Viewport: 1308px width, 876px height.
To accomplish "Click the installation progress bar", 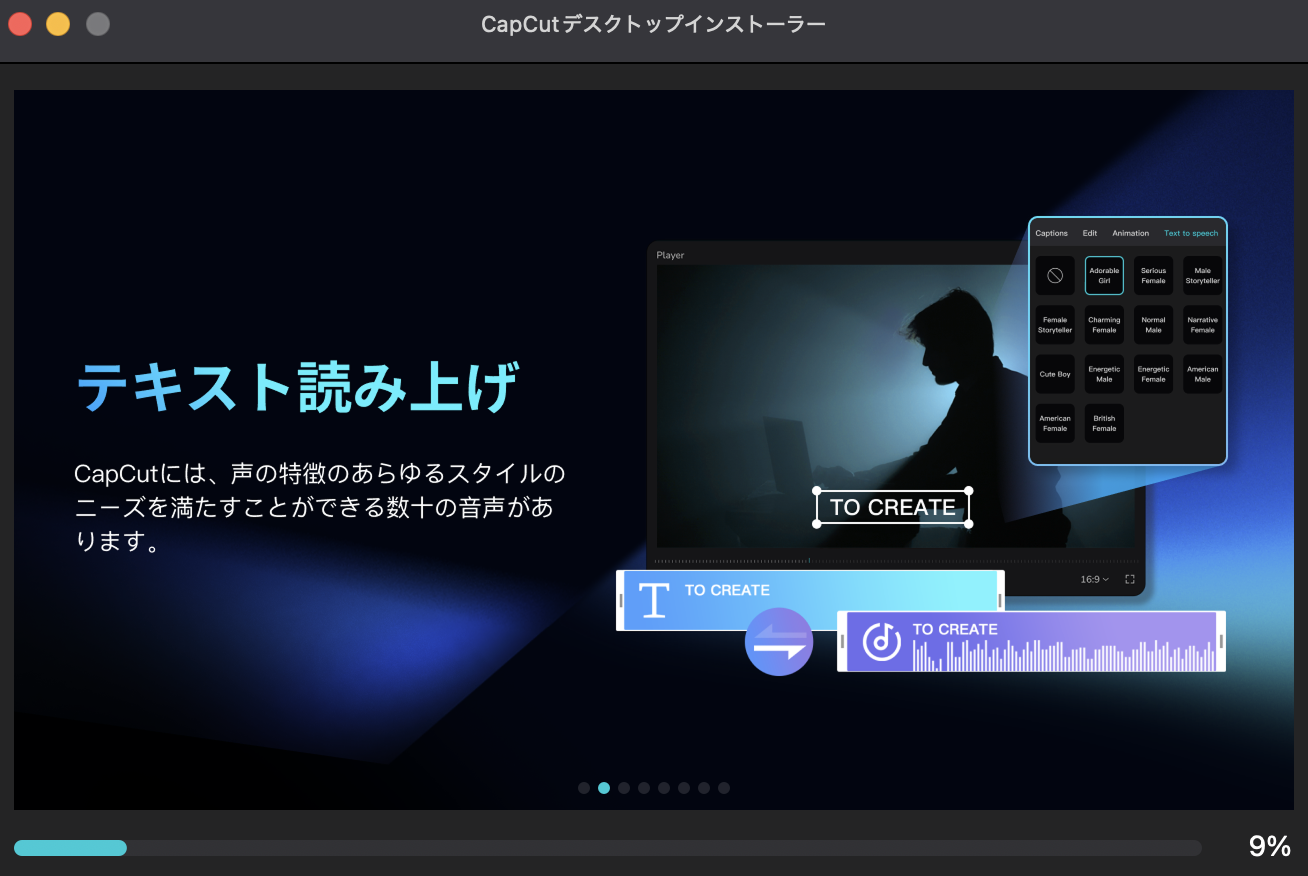I will click(608, 848).
